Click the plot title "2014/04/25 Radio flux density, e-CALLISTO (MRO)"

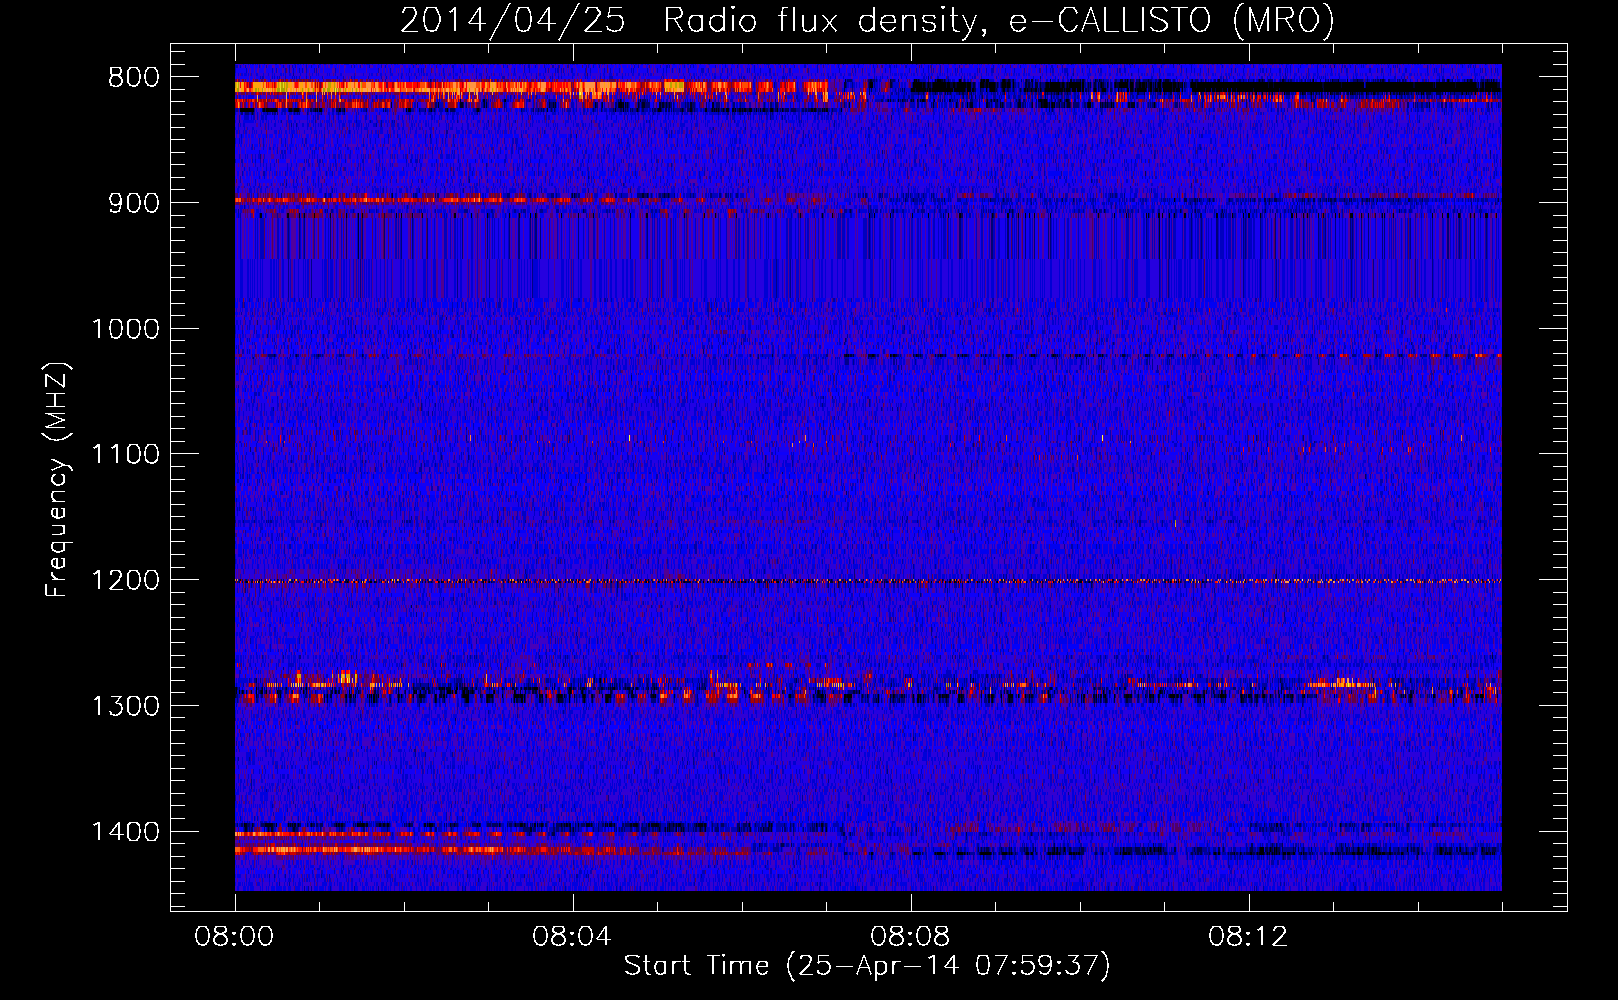tap(867, 20)
